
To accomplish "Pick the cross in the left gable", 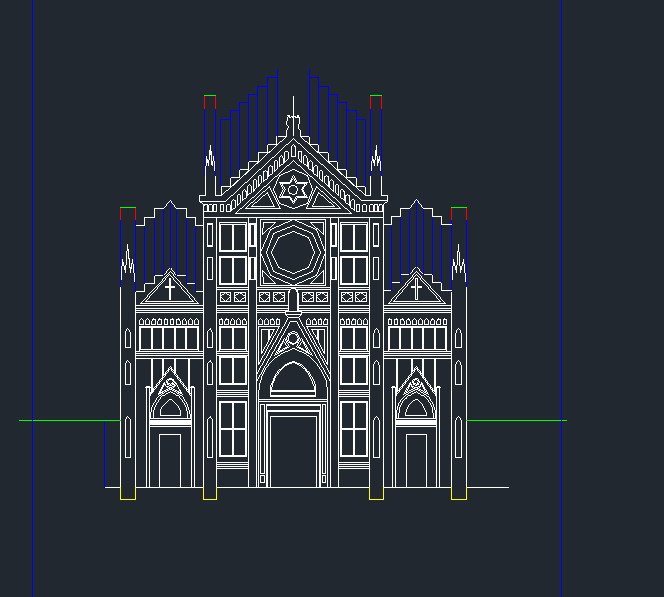I will [x=170, y=289].
